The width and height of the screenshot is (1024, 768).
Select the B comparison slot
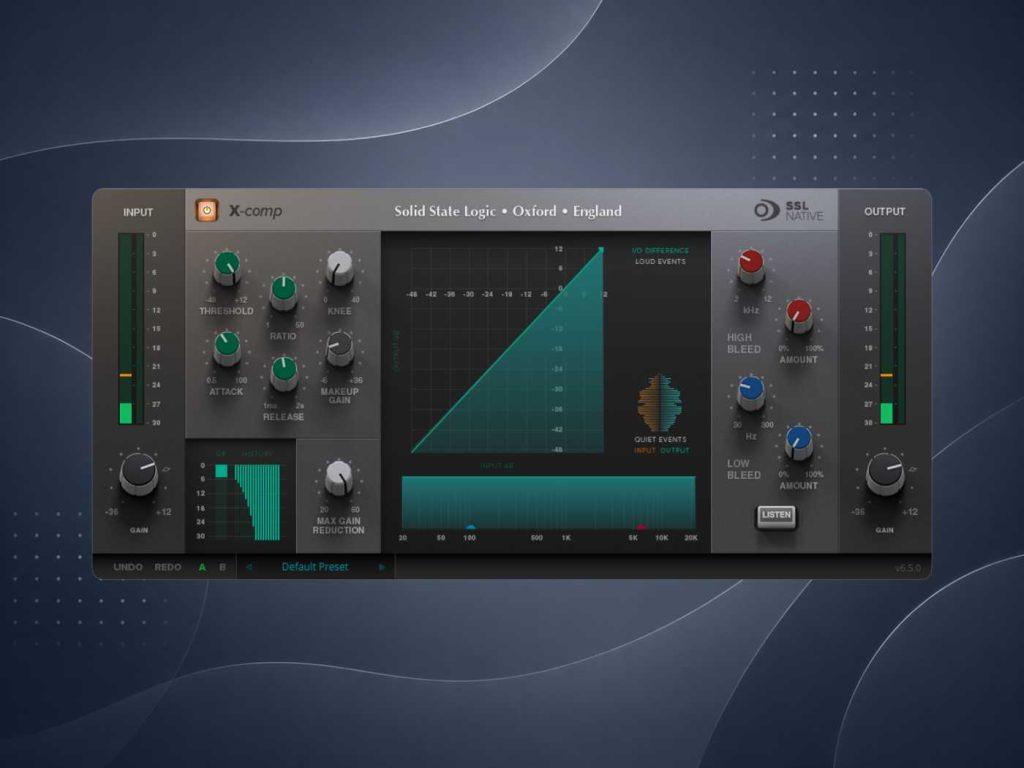pos(223,567)
